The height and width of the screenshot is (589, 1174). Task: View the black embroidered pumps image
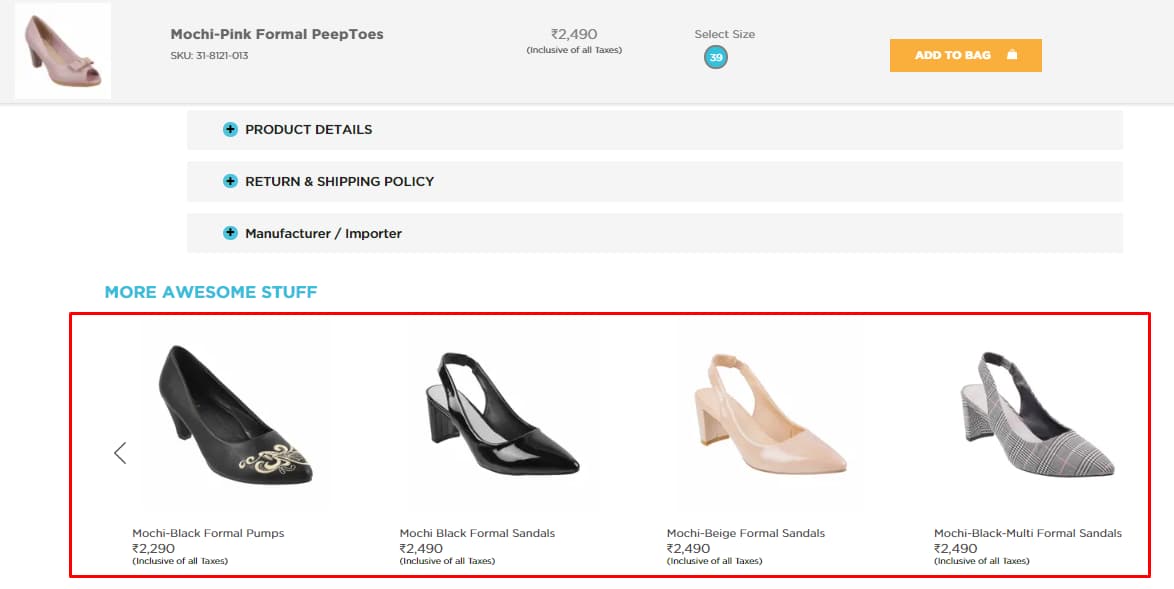point(236,415)
